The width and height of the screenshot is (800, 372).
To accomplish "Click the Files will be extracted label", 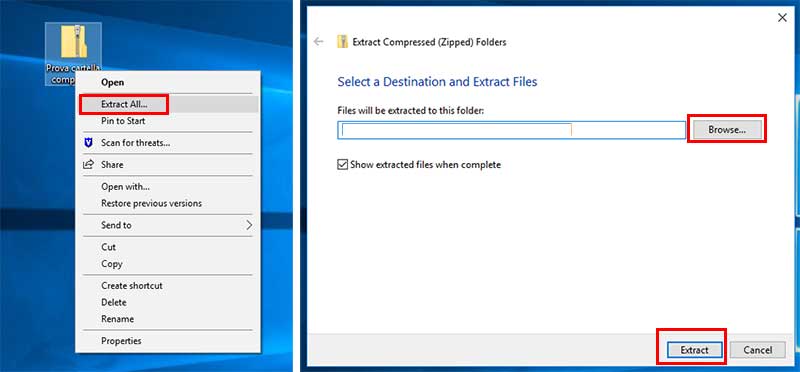I will (411, 110).
